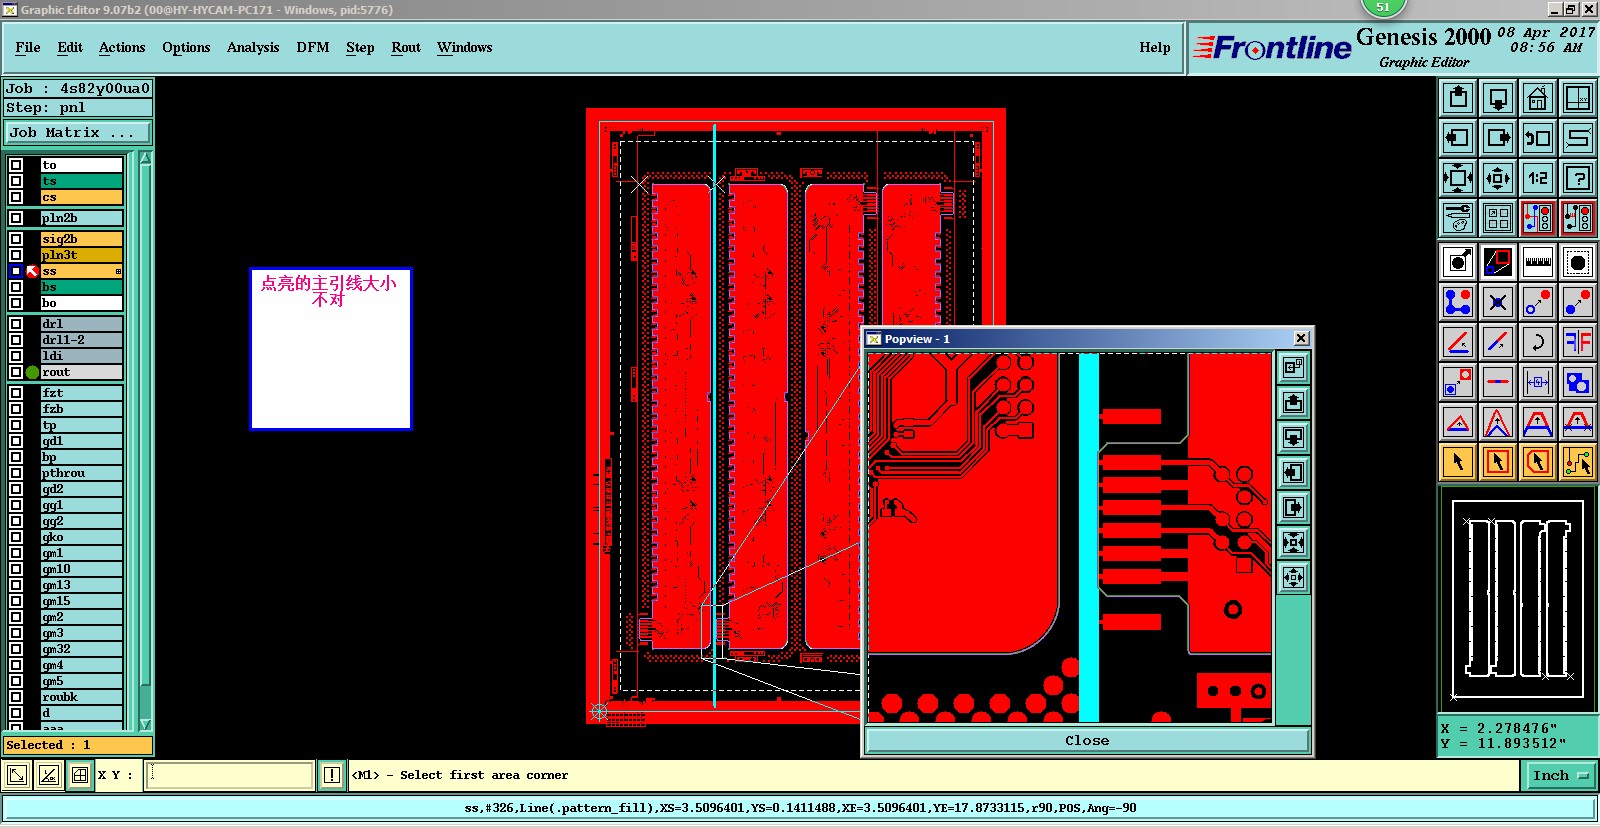This screenshot has width=1600, height=828.
Task: Click the small indicator on ss layer
Action: tap(118, 271)
